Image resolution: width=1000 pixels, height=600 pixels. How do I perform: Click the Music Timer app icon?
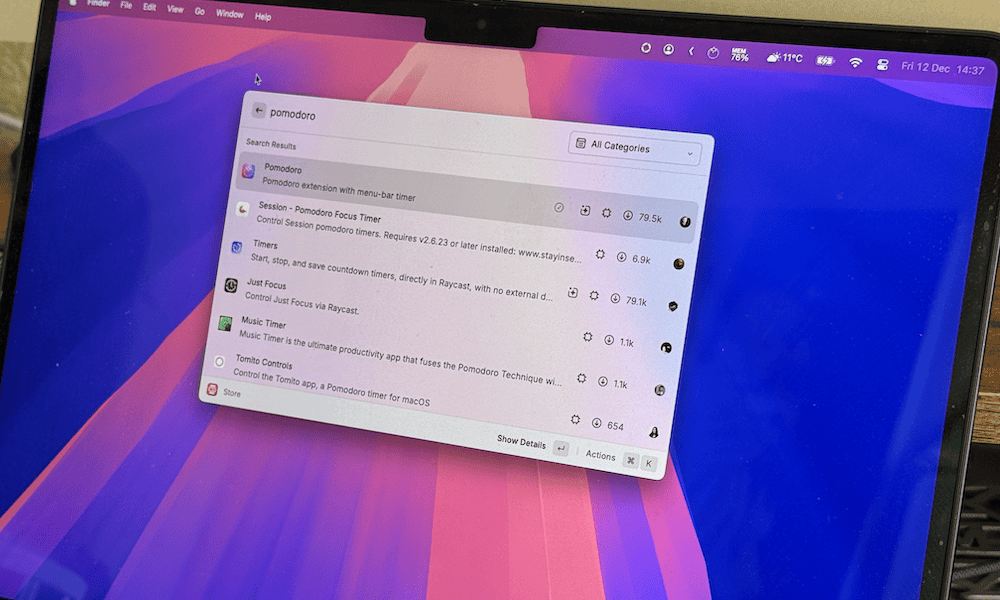point(225,323)
